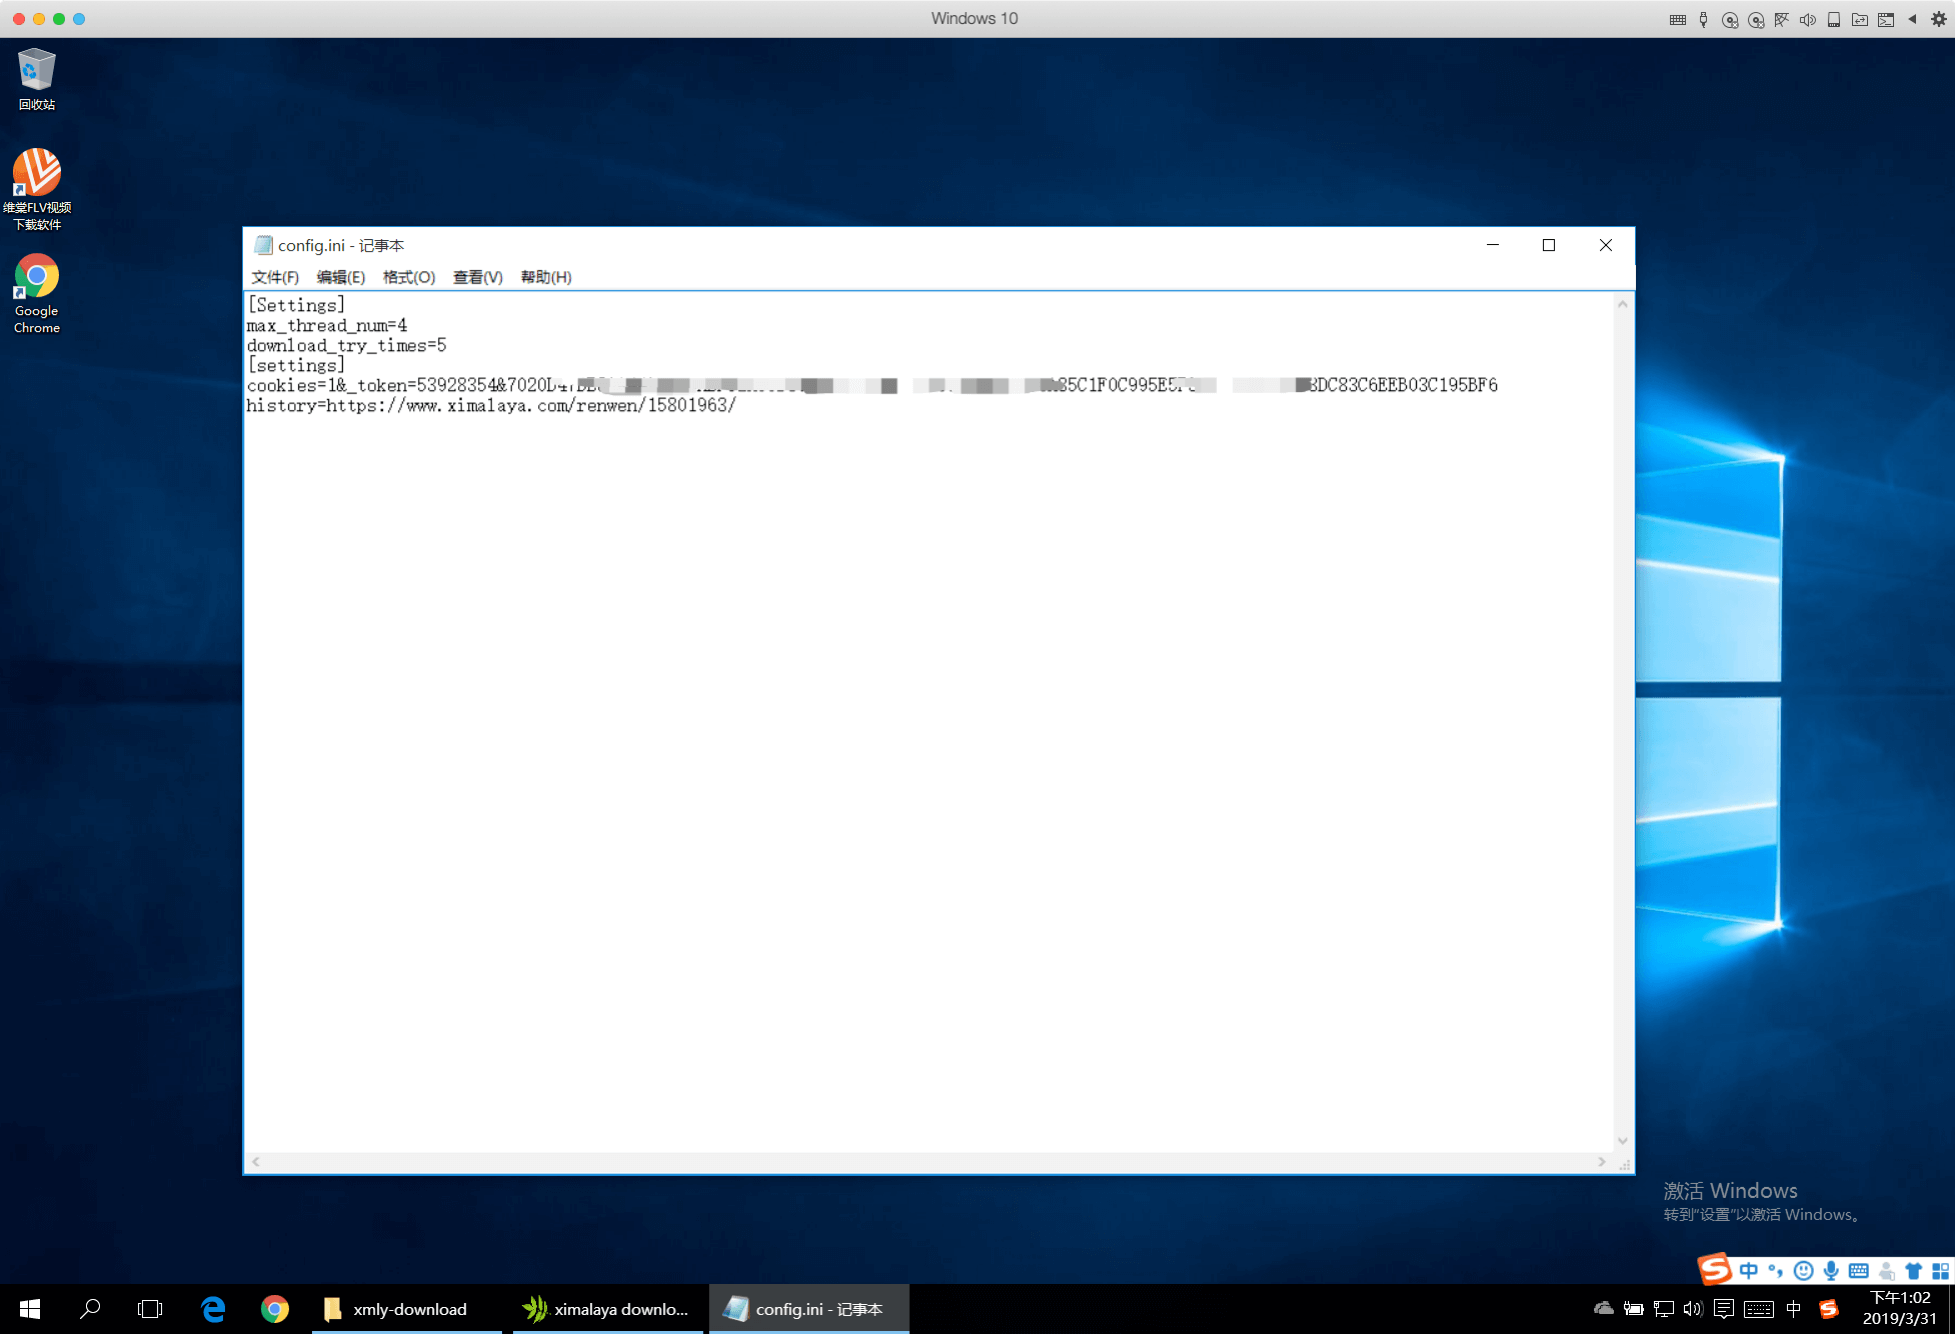The width and height of the screenshot is (1955, 1334).
Task: Open the action center notification icon
Action: [1723, 1309]
